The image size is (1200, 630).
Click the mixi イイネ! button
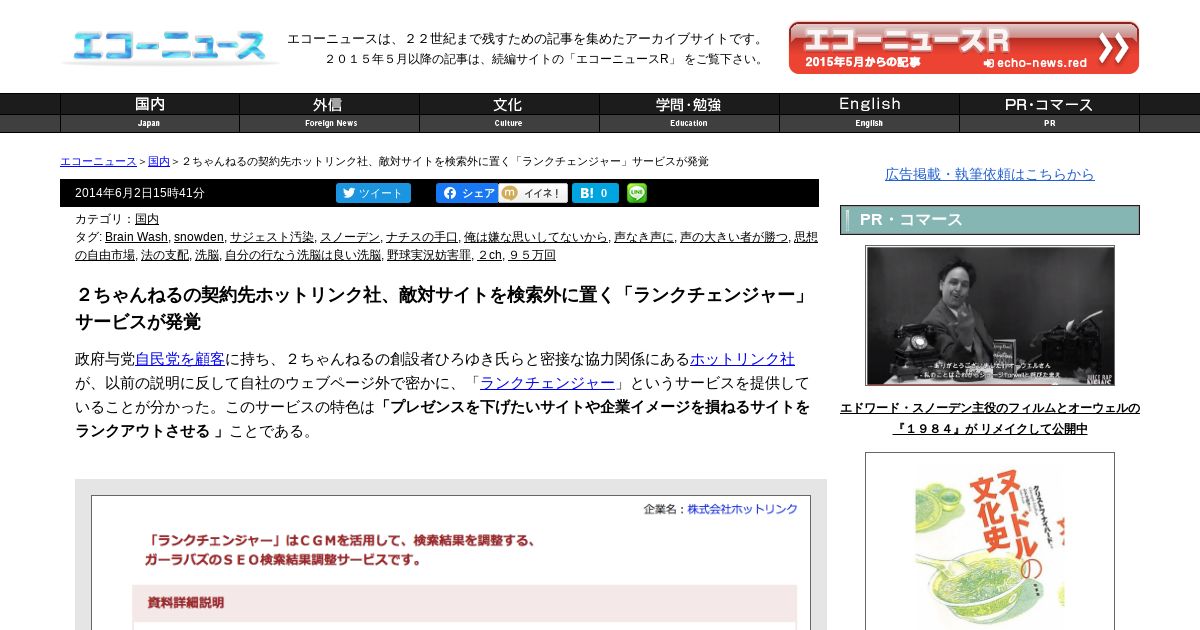pos(533,193)
